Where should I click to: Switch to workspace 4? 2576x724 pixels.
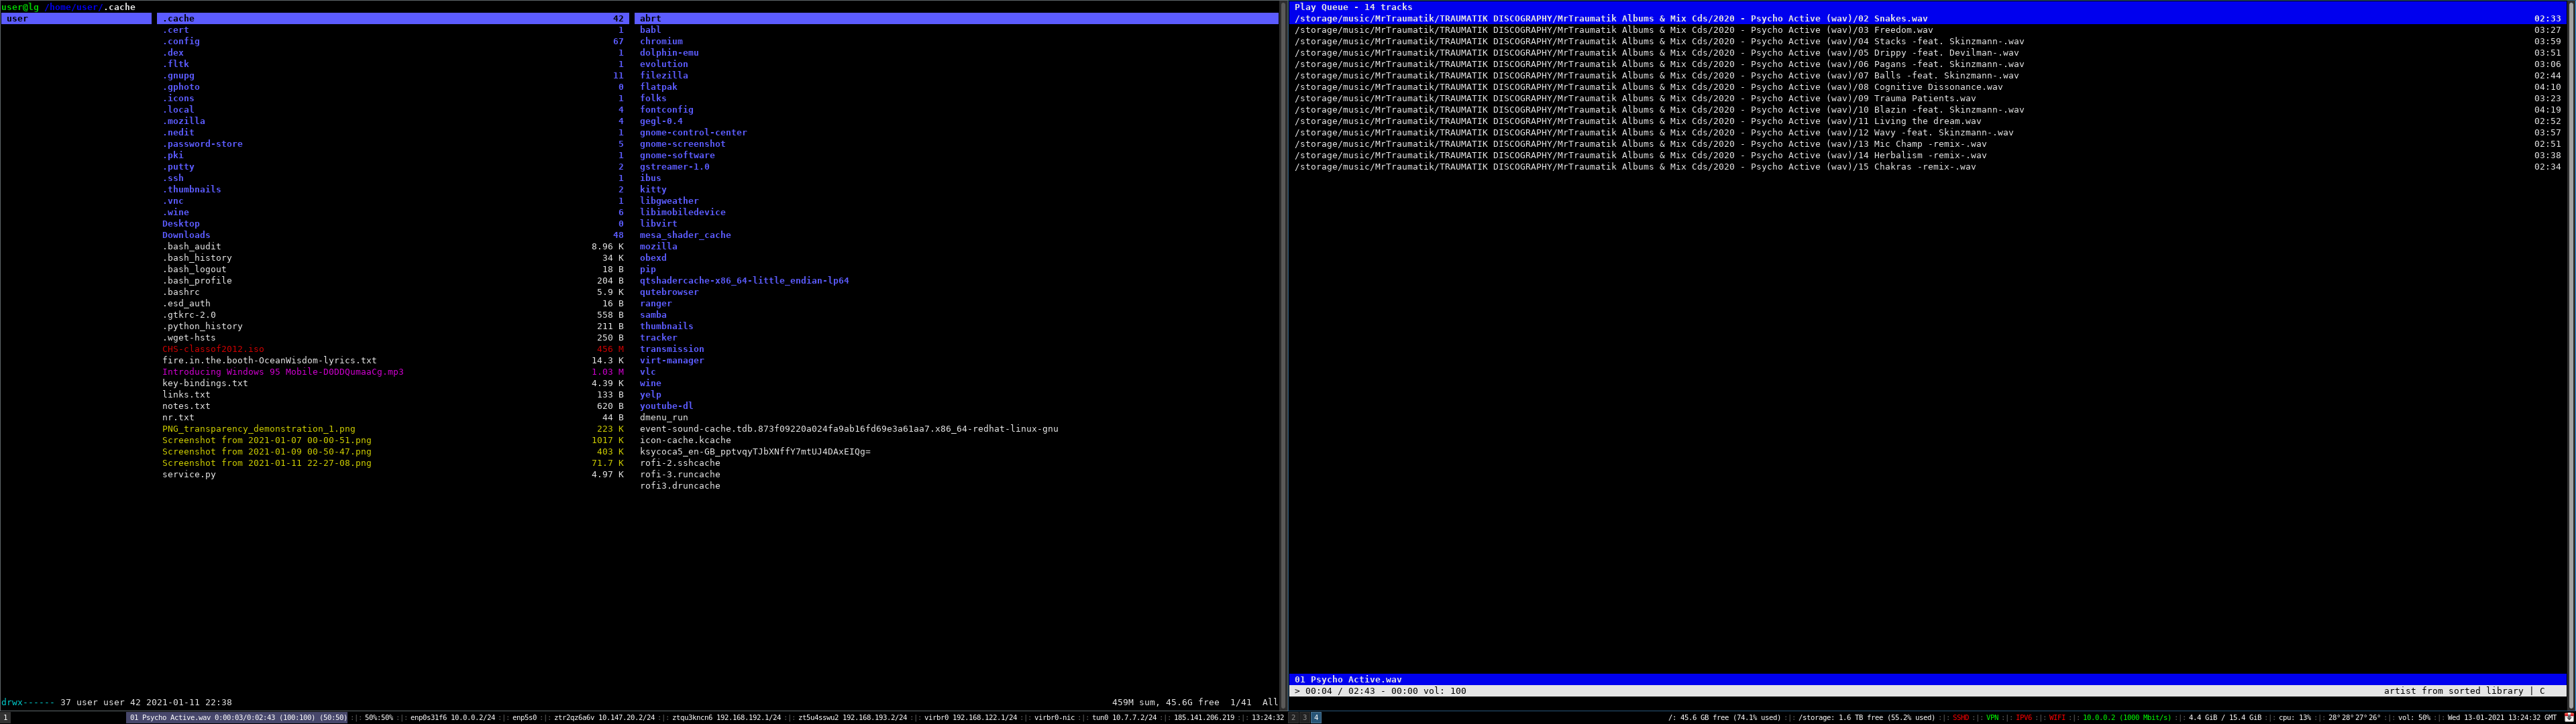1316,717
